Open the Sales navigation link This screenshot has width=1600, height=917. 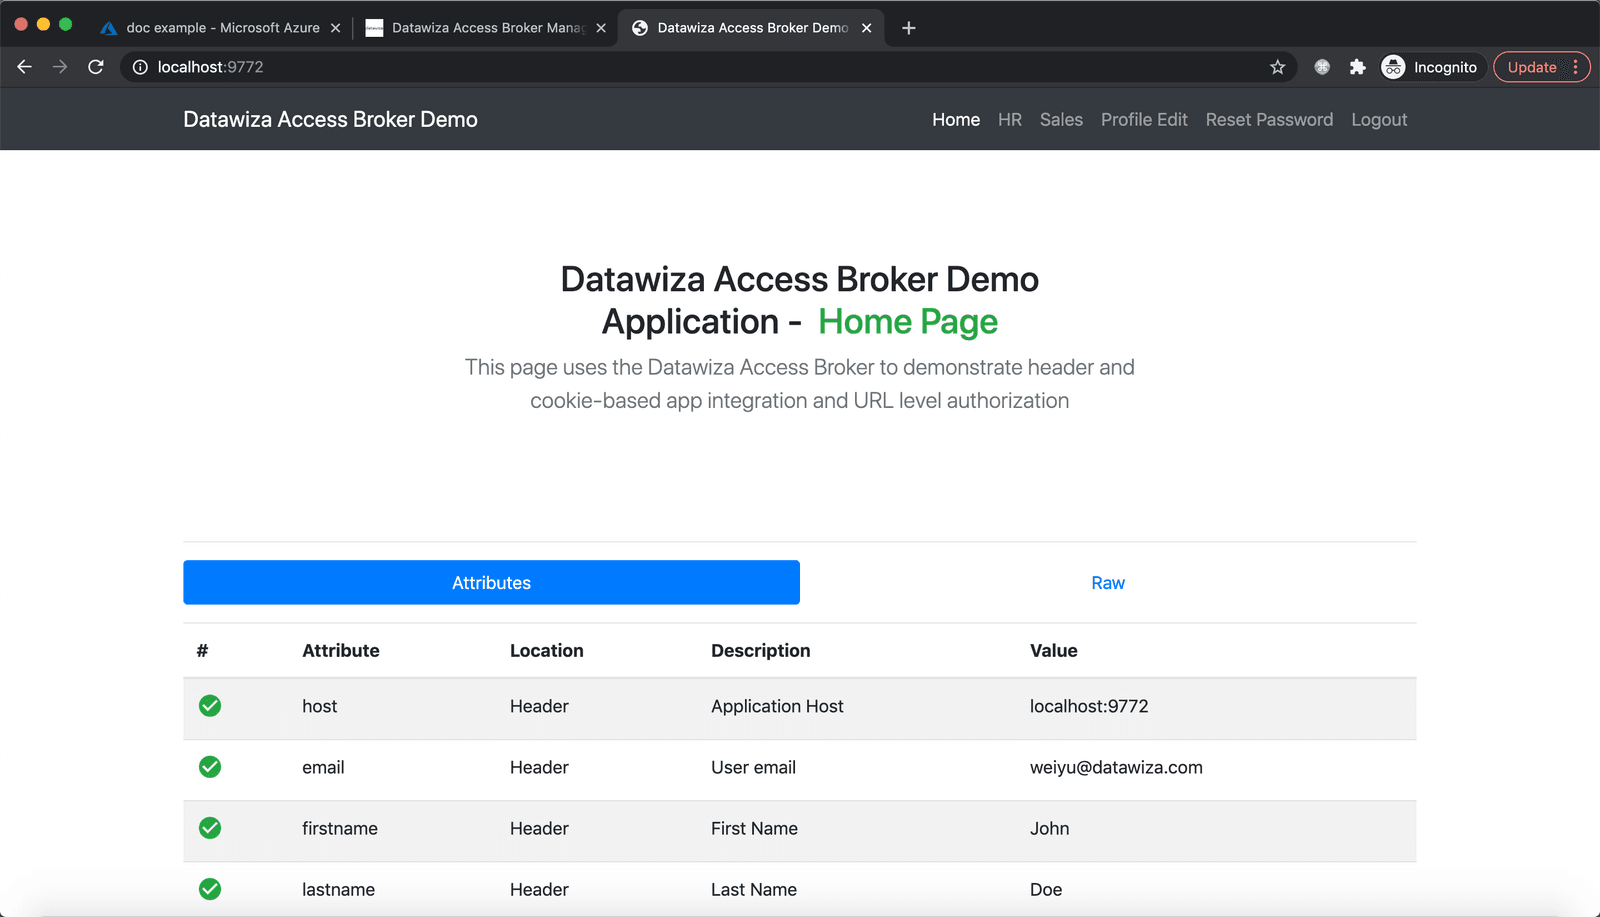pos(1061,119)
